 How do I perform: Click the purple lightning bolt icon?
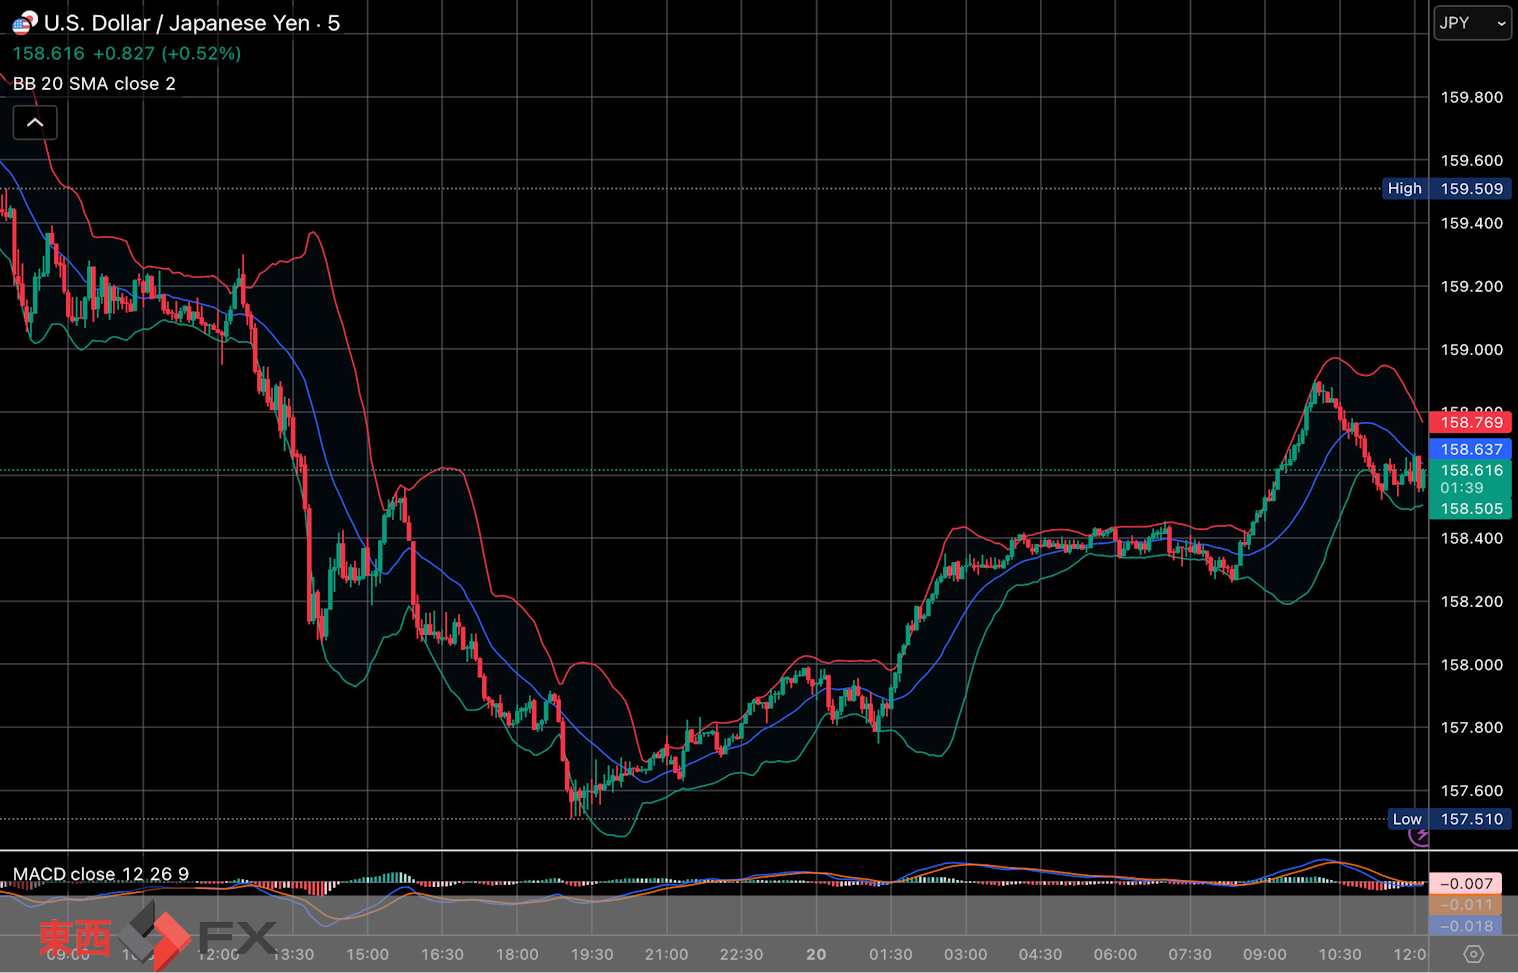pos(1420,835)
